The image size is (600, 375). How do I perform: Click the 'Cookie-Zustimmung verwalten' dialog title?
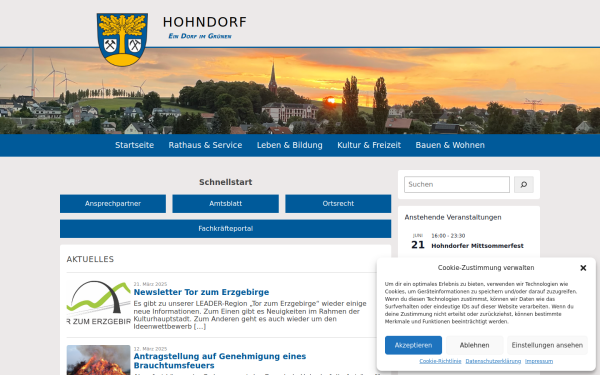click(486, 268)
